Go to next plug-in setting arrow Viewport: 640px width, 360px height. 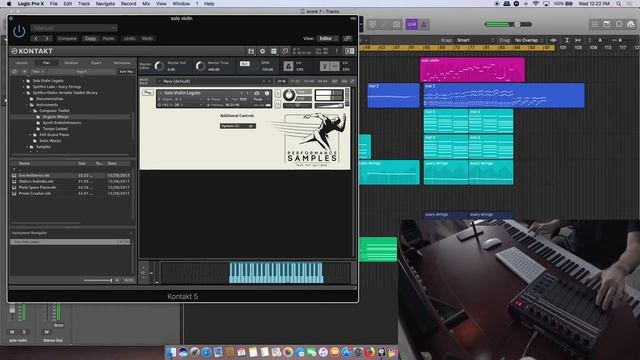coord(47,38)
